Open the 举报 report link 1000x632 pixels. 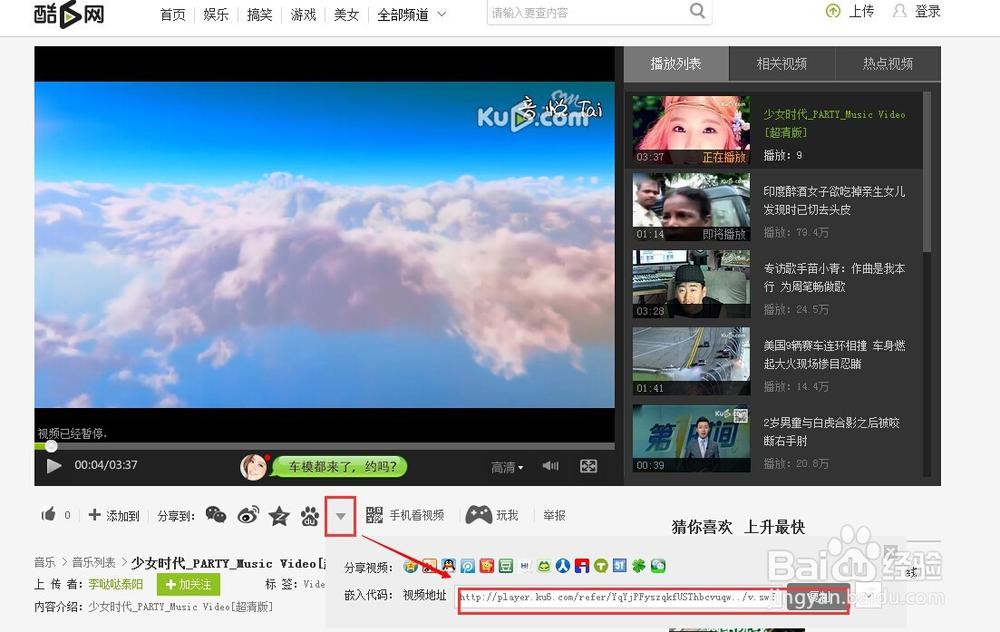[554, 514]
